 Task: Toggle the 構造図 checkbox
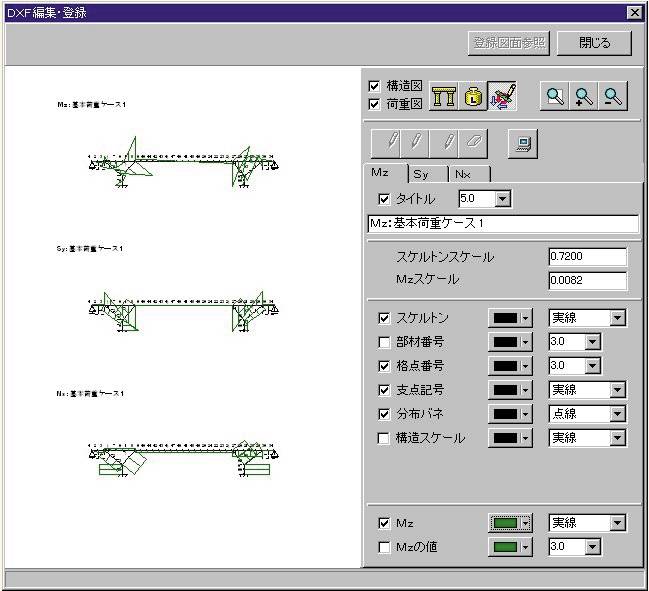pos(375,86)
